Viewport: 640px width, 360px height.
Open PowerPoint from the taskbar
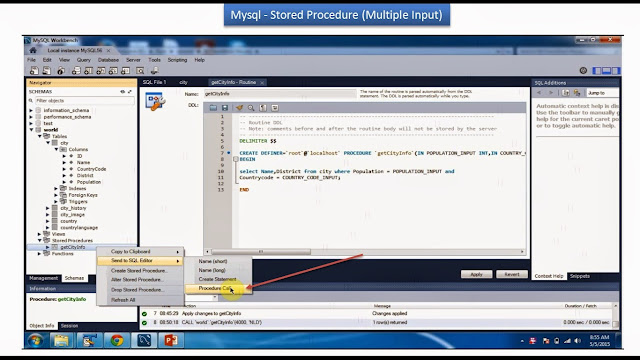pos(171,340)
